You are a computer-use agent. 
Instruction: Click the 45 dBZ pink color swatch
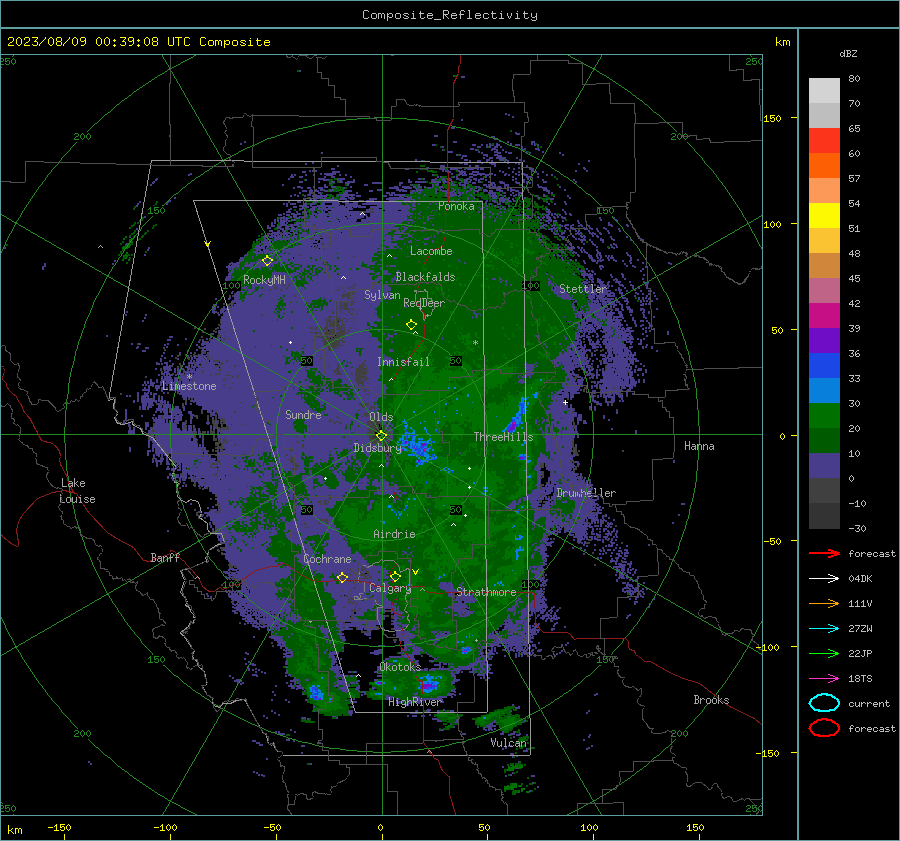[x=824, y=290]
